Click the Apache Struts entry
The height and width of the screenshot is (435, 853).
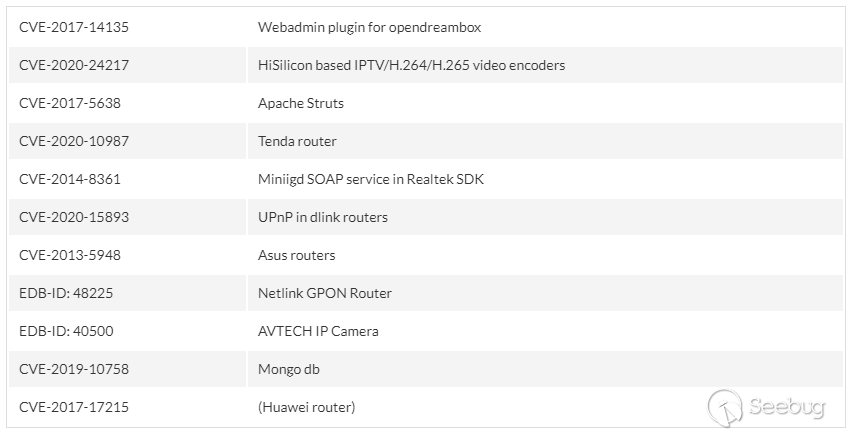pos(300,103)
